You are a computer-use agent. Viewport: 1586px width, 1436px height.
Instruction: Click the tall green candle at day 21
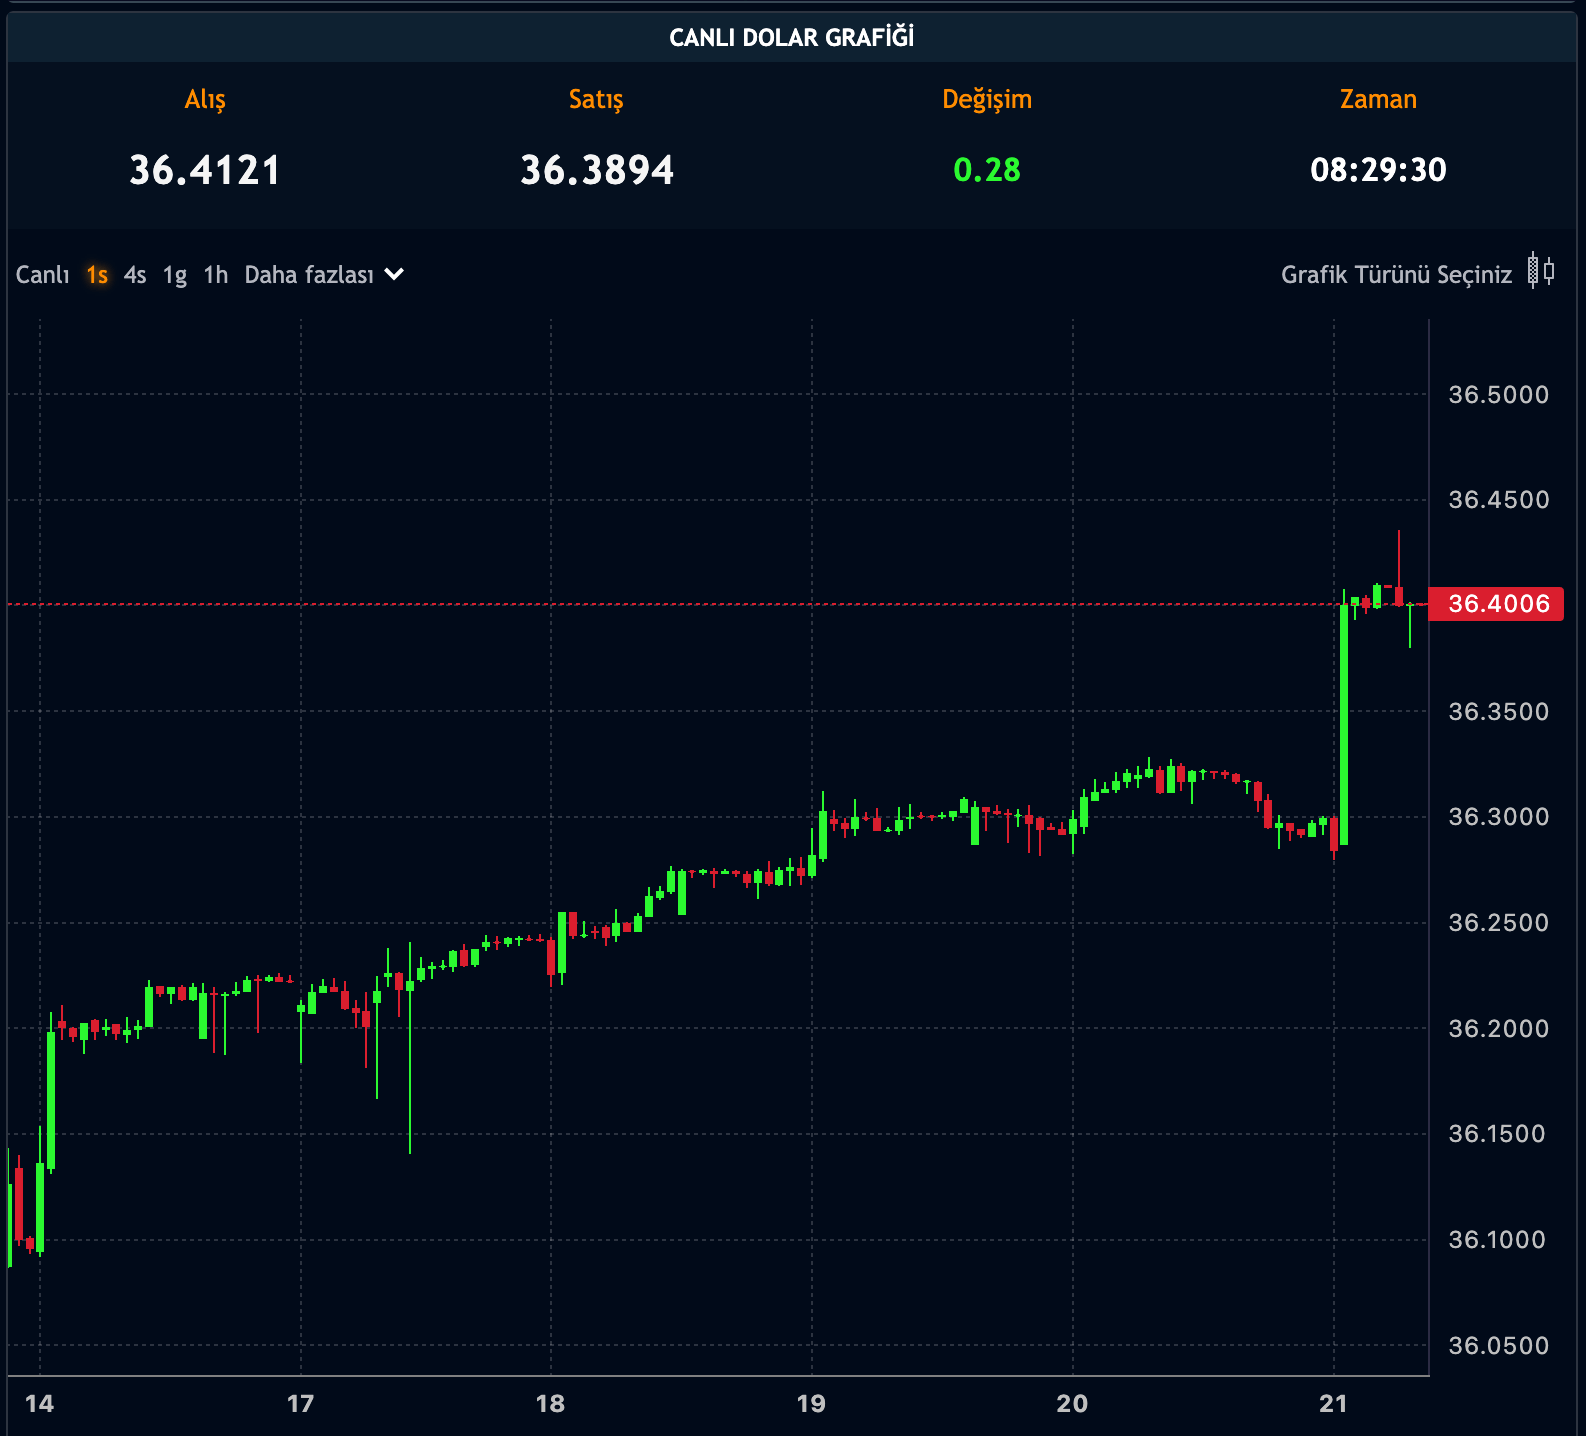(x=1344, y=725)
